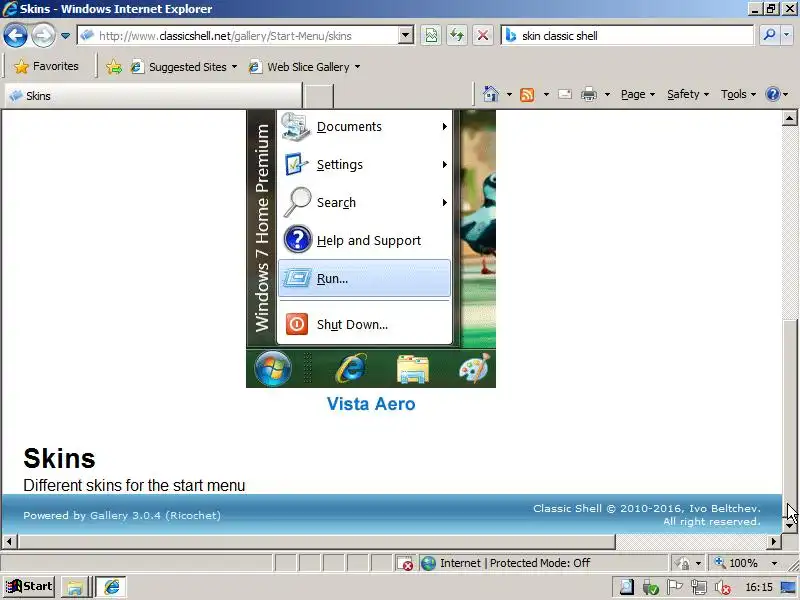Click the first system tray document icon
Image resolution: width=800 pixels, height=600 pixels.
click(627, 587)
